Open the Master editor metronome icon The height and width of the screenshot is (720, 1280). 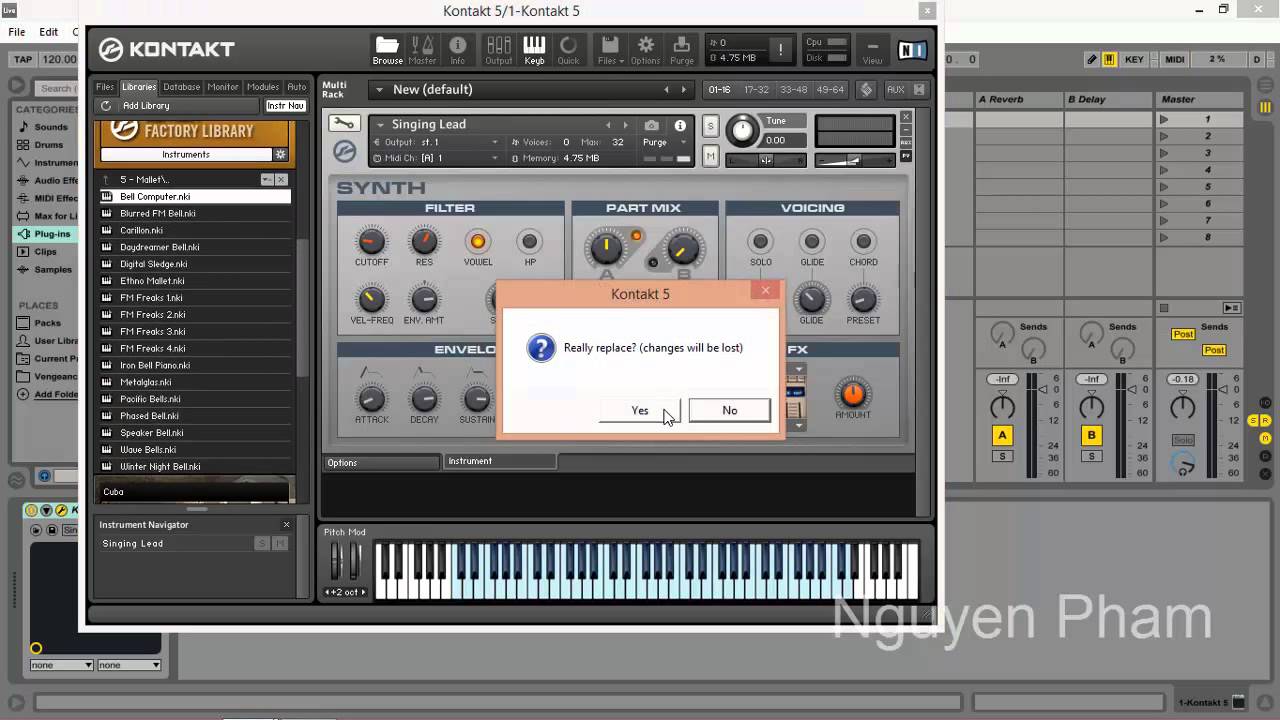pyautogui.click(x=422, y=50)
